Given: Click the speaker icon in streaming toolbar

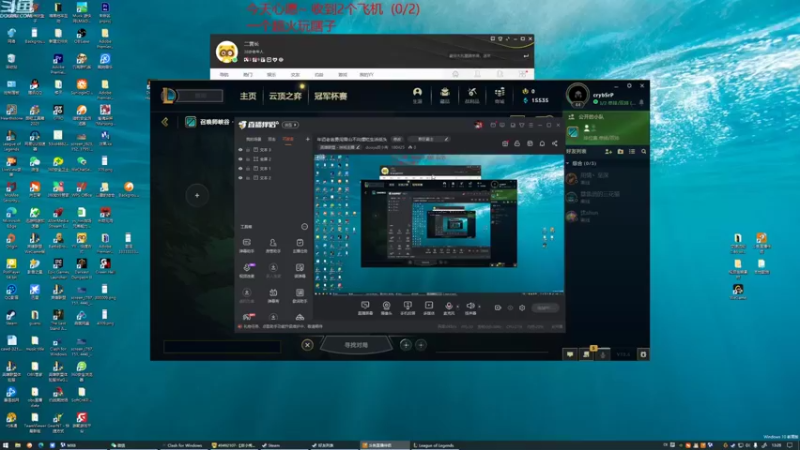Looking at the screenshot, I should click(x=470, y=307).
